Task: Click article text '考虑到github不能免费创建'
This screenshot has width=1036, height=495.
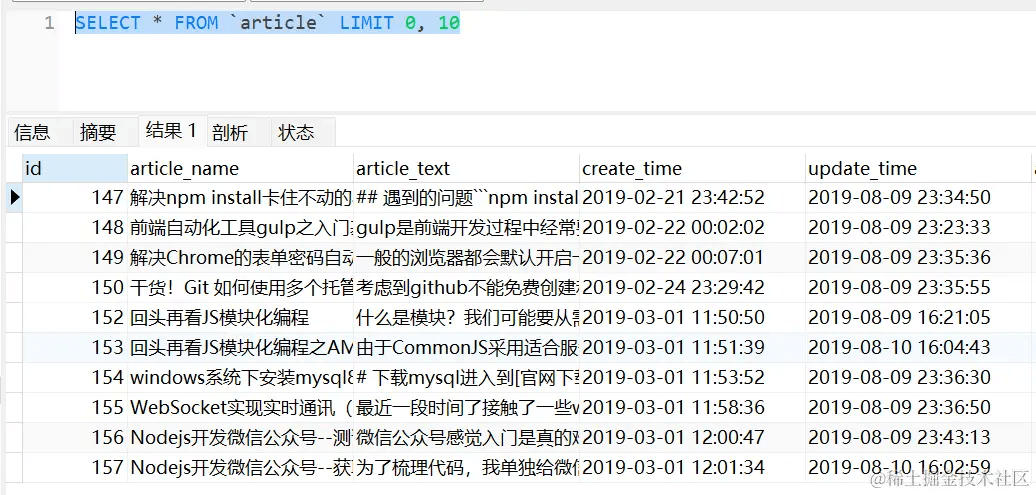Action: click(466, 287)
